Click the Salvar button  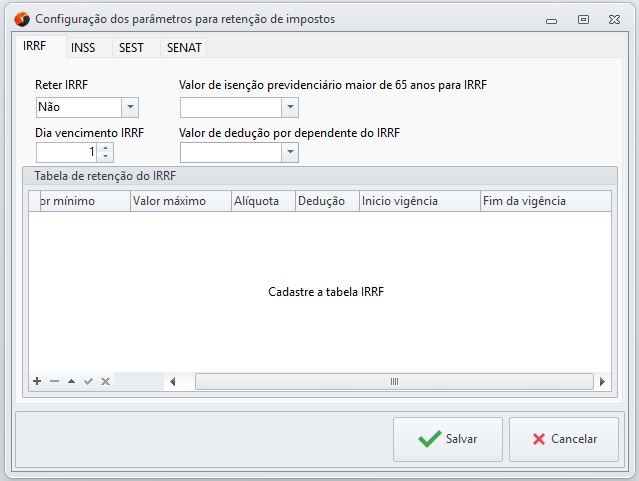pos(447,439)
